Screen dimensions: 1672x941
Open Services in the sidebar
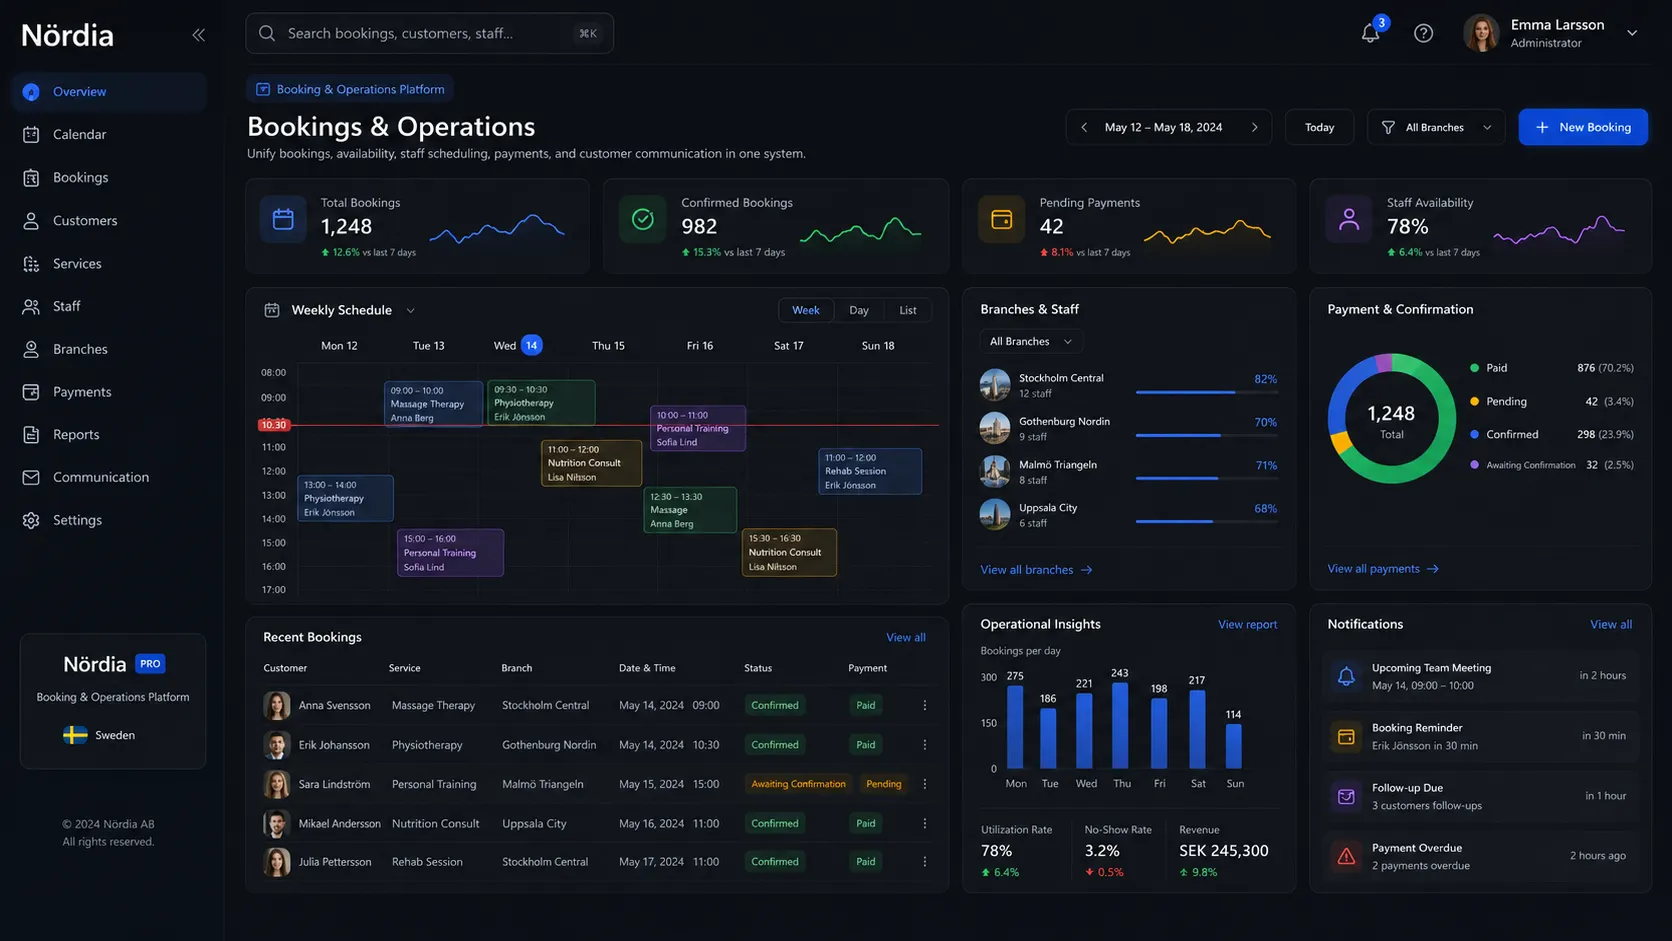(x=109, y=263)
